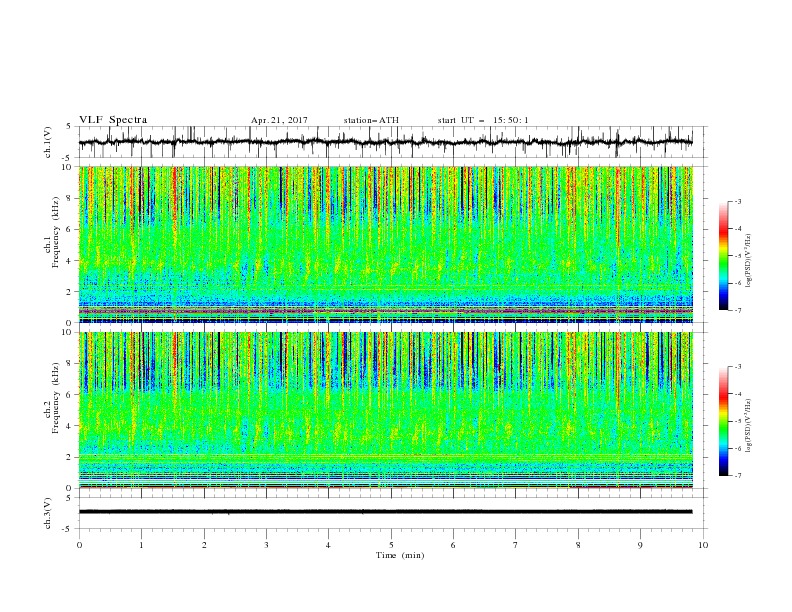Click the ch.2 "Frequency (kHz)" axis label
This screenshot has width=792, height=612.
coord(55,397)
